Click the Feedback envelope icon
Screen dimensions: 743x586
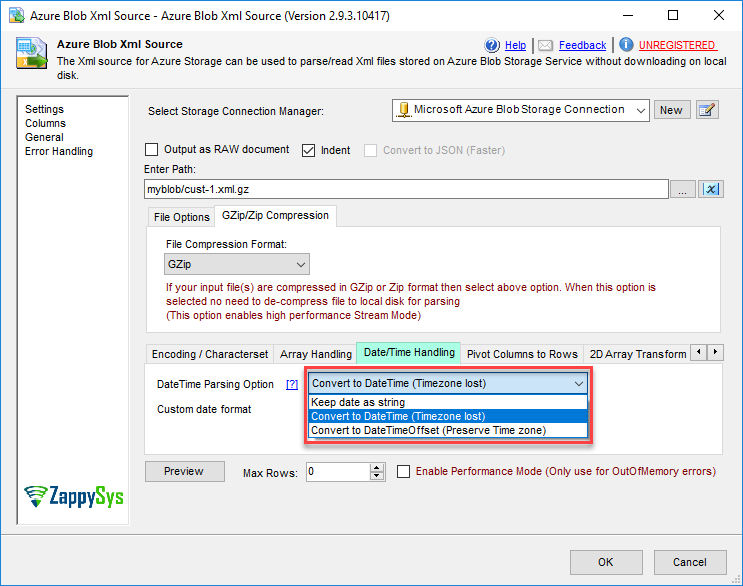tap(545, 45)
